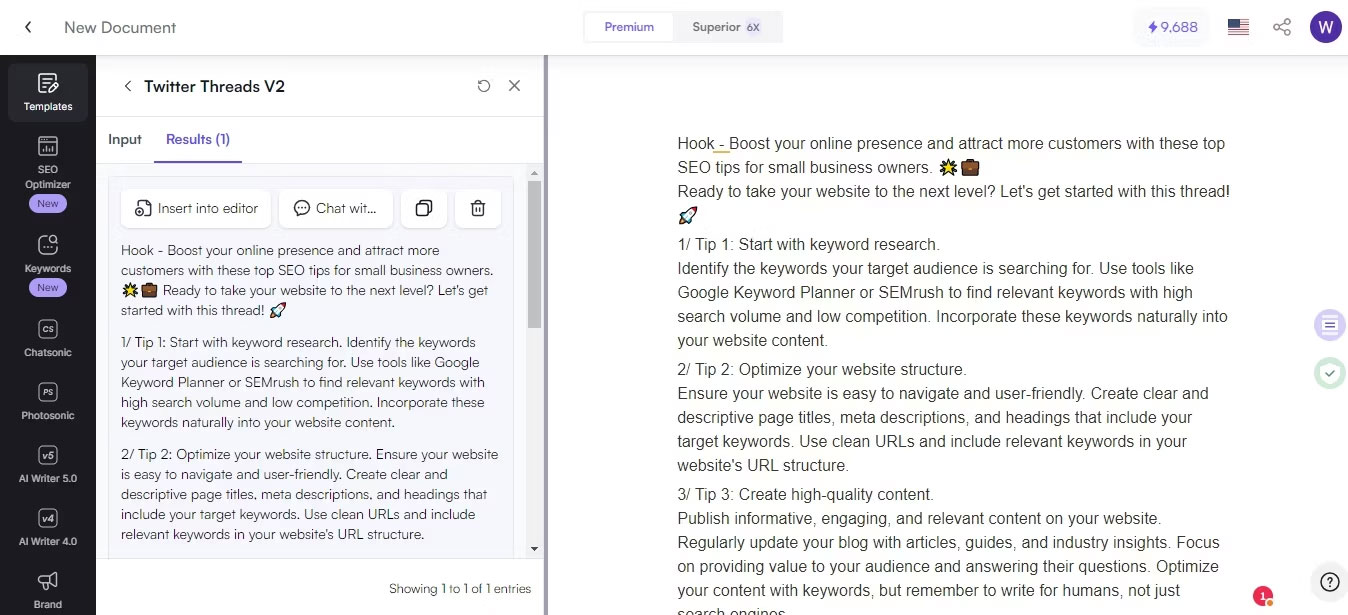1348x615 pixels.
Task: Select the Premium quality mode
Action: [x=629, y=27]
